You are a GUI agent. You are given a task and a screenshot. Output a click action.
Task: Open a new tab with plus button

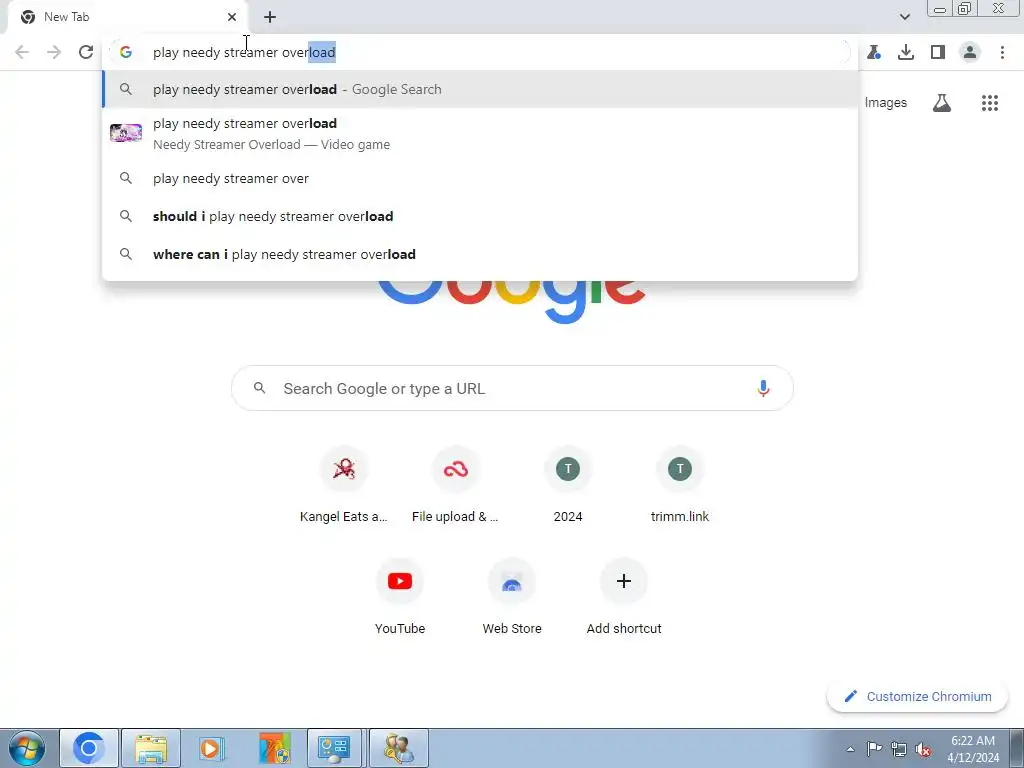pos(270,17)
